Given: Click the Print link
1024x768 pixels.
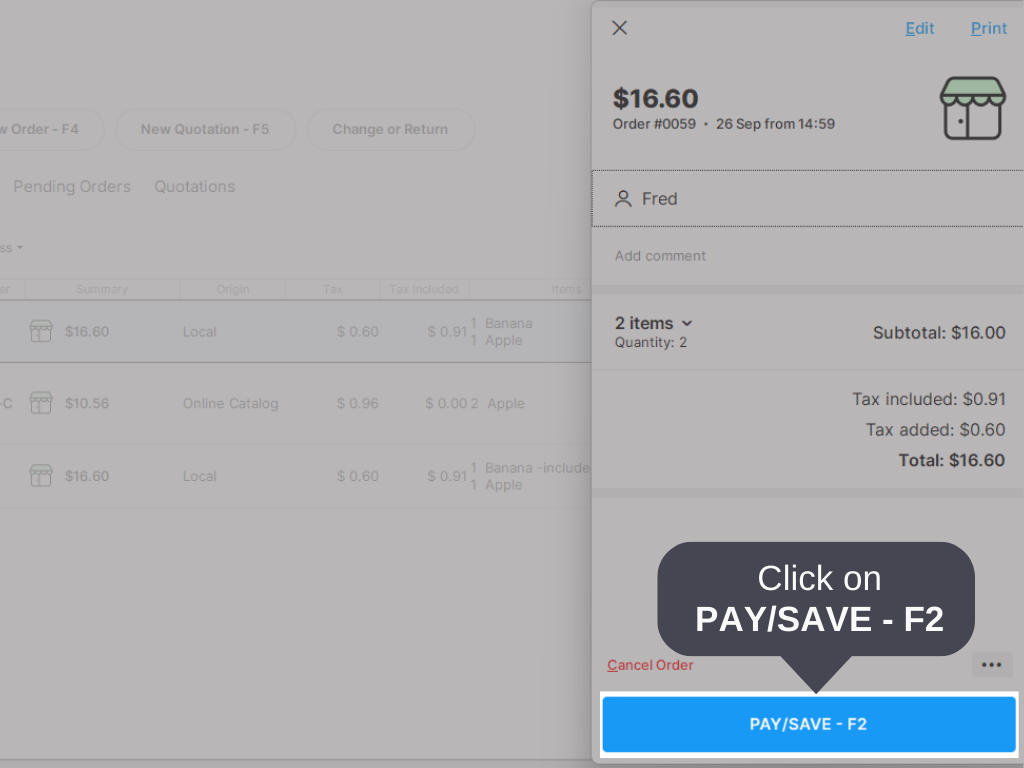Looking at the screenshot, I should tap(988, 28).
